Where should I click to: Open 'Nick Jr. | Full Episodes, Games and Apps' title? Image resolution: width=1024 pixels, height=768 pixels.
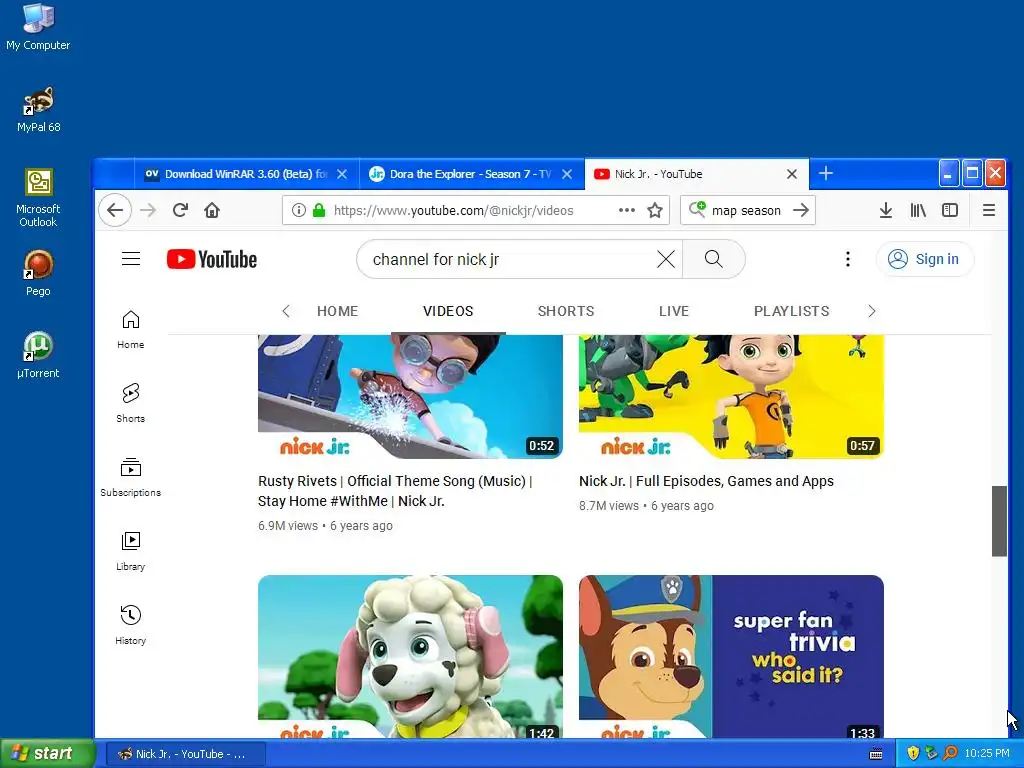point(706,481)
